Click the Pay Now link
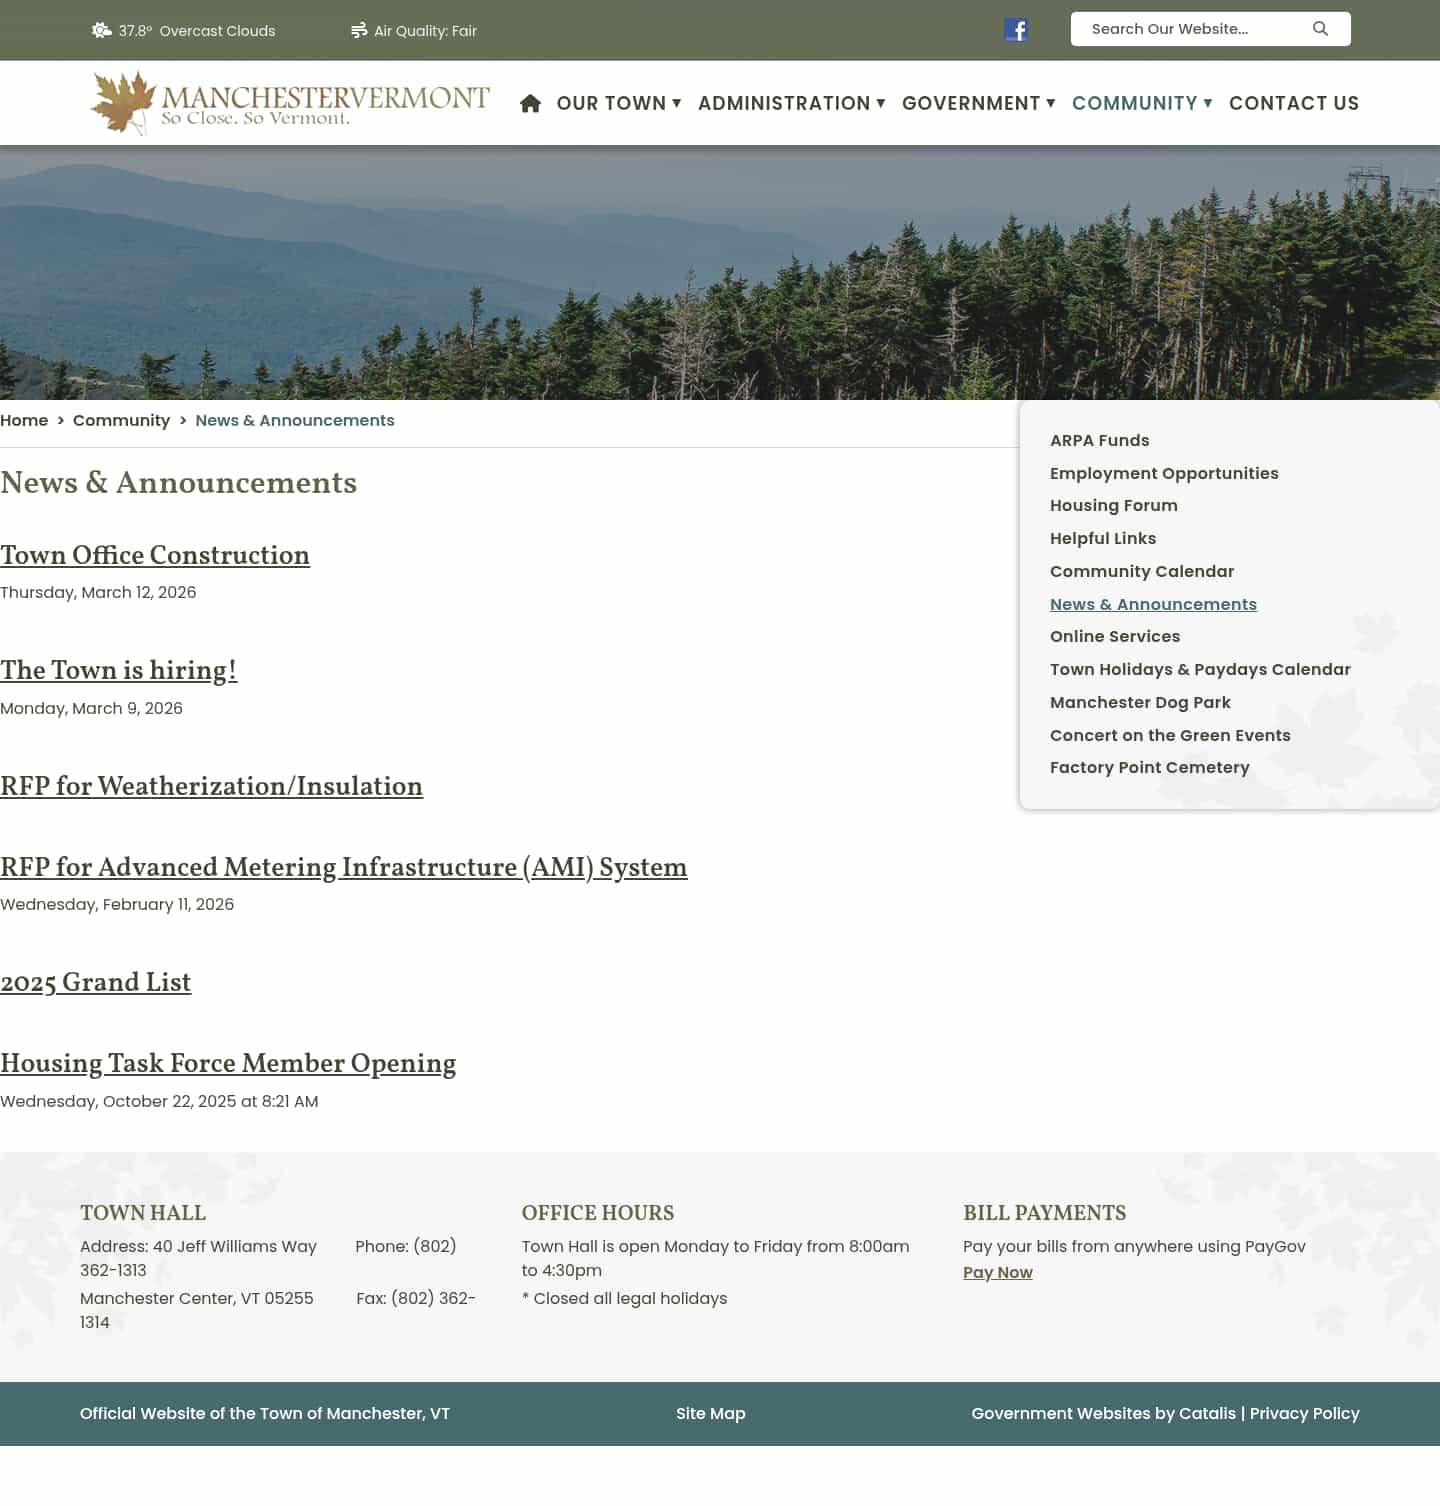Image resolution: width=1440 pixels, height=1506 pixels. pyautogui.click(x=997, y=1272)
